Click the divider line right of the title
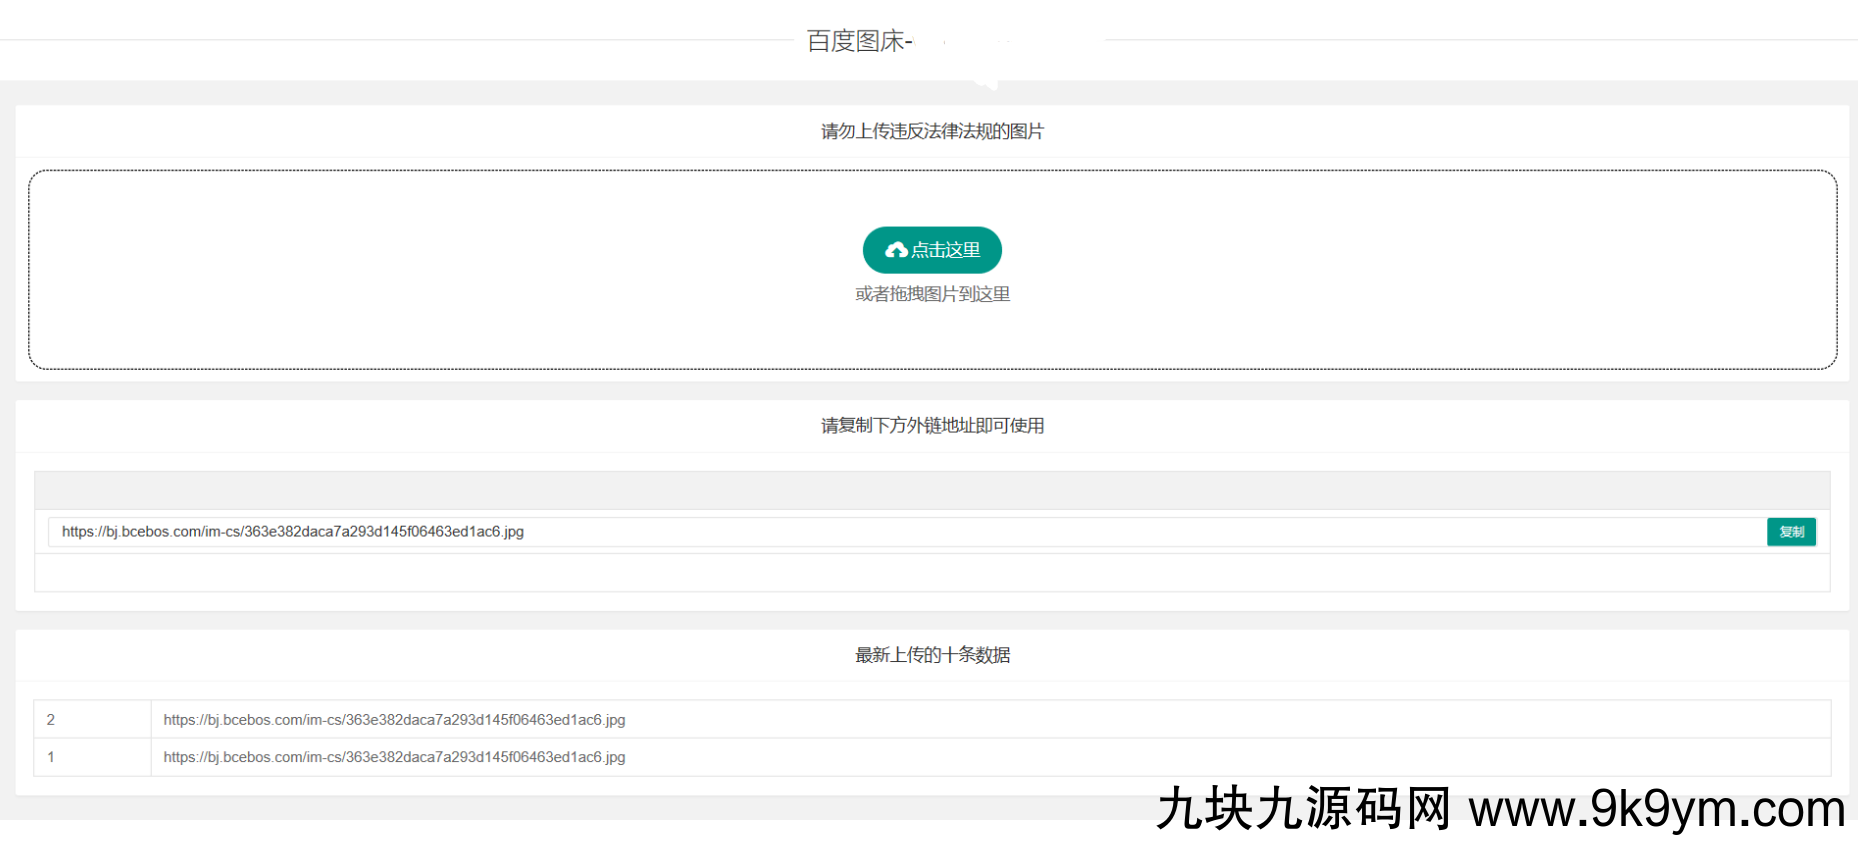The width and height of the screenshot is (1858, 846). tap(1480, 40)
